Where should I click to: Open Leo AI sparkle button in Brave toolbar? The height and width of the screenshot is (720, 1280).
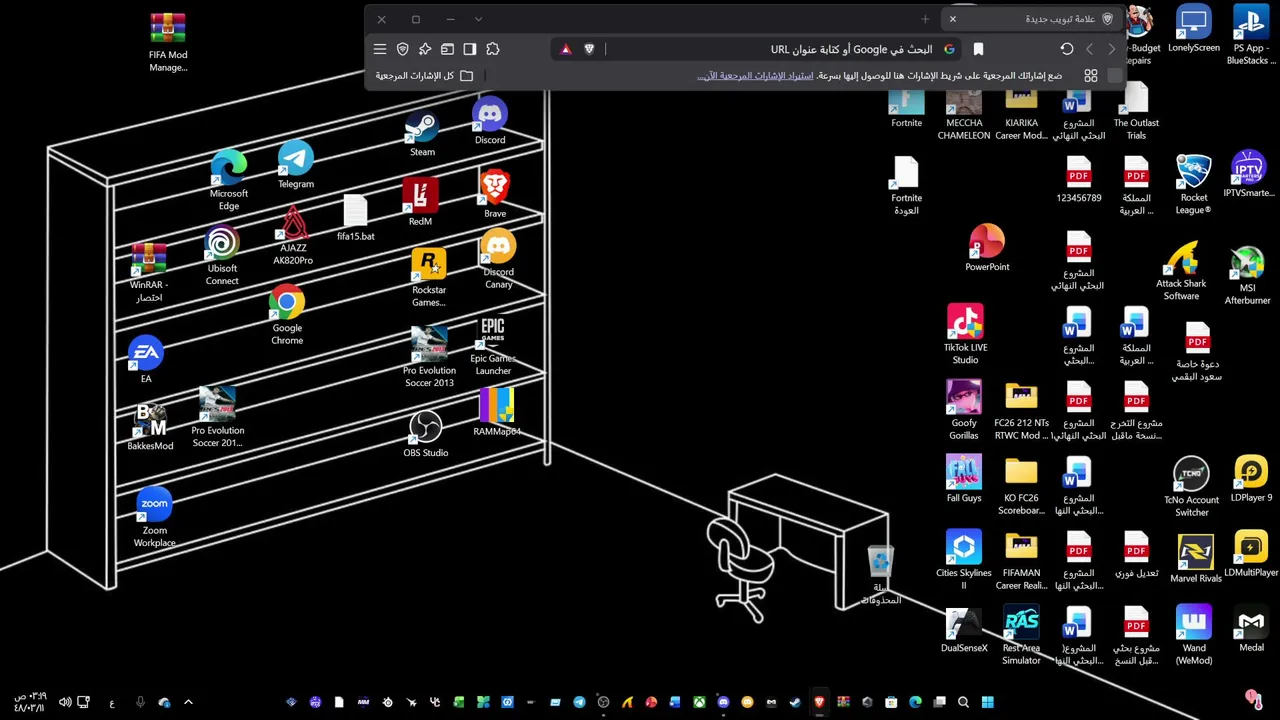pos(425,49)
